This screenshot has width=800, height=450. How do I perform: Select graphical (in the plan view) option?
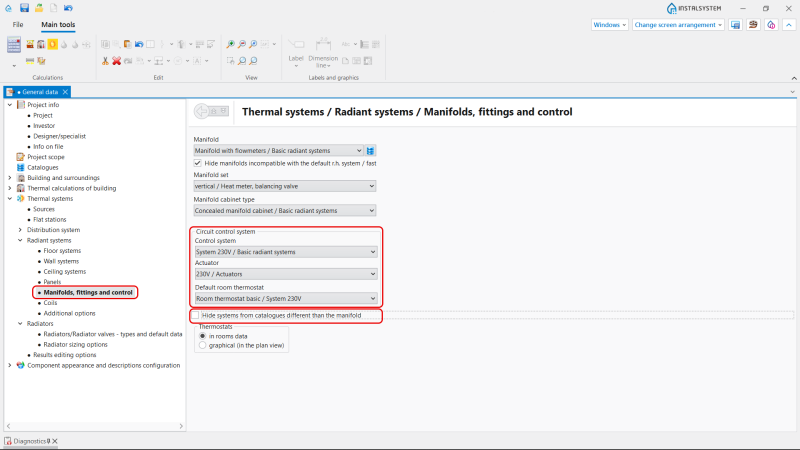[203, 345]
